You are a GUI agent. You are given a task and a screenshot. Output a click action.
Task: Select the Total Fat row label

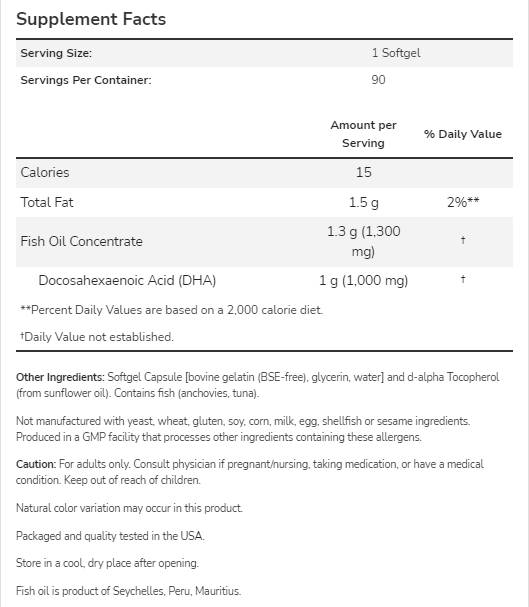pos(47,202)
